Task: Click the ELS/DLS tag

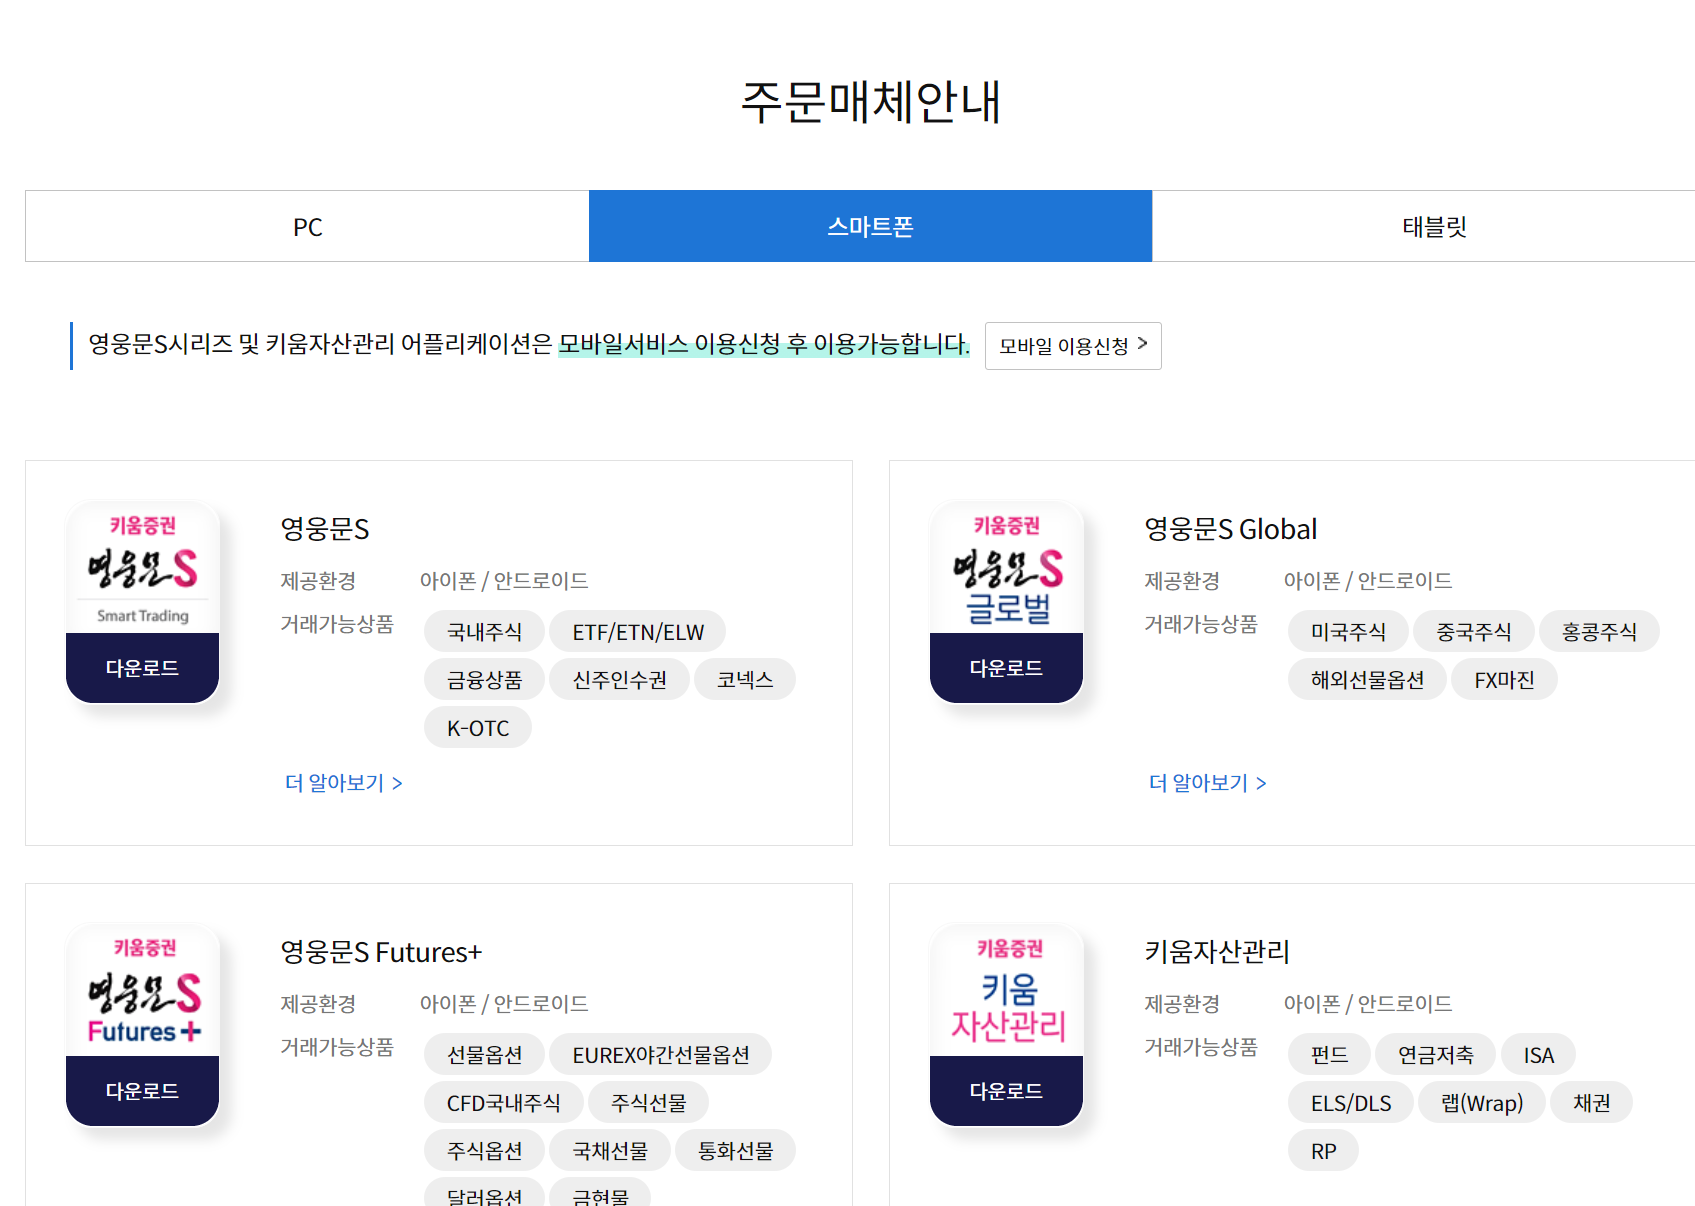Action: coord(1351,1103)
